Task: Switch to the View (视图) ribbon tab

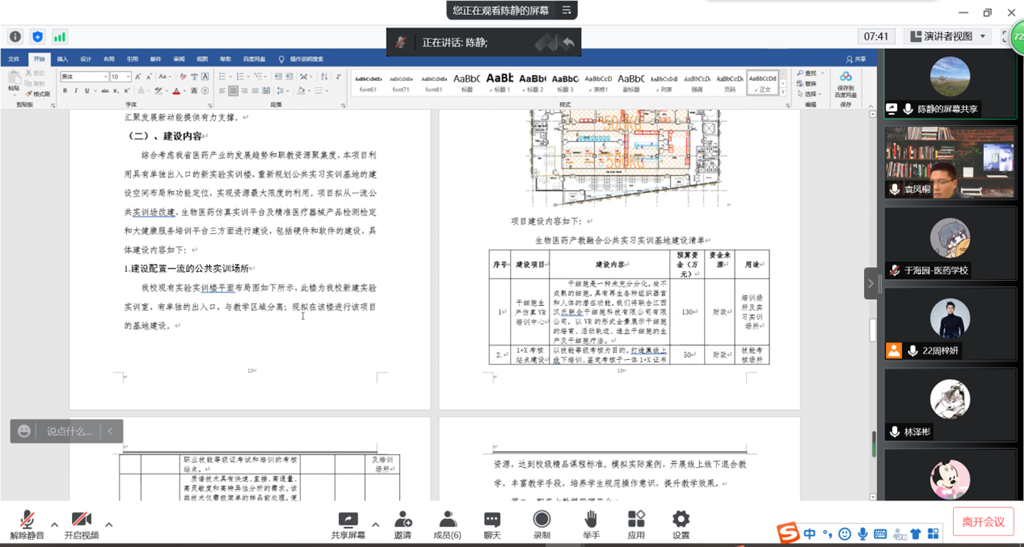Action: click(x=202, y=59)
